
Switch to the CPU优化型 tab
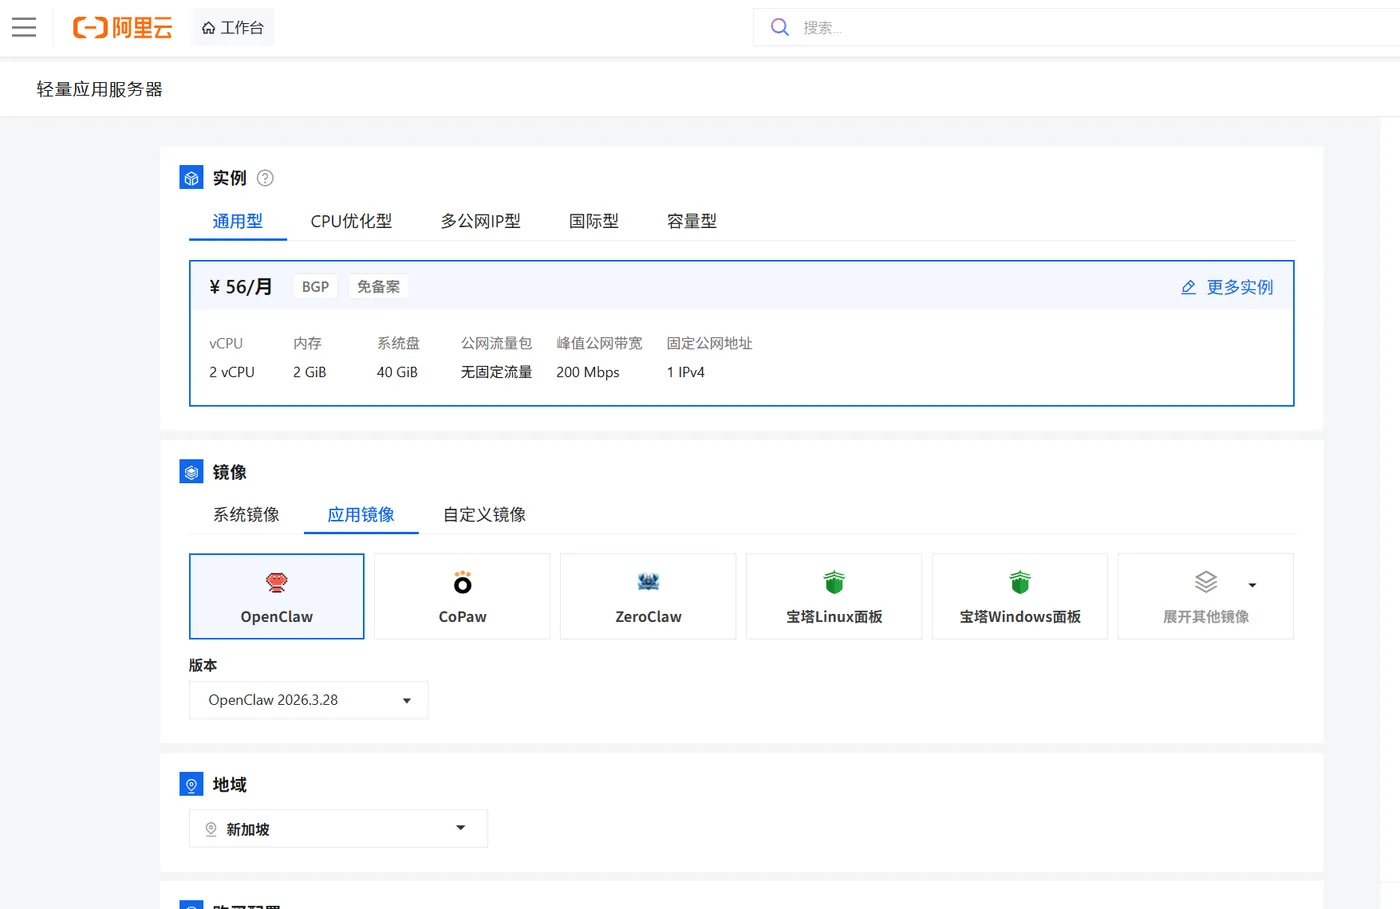[x=351, y=221]
